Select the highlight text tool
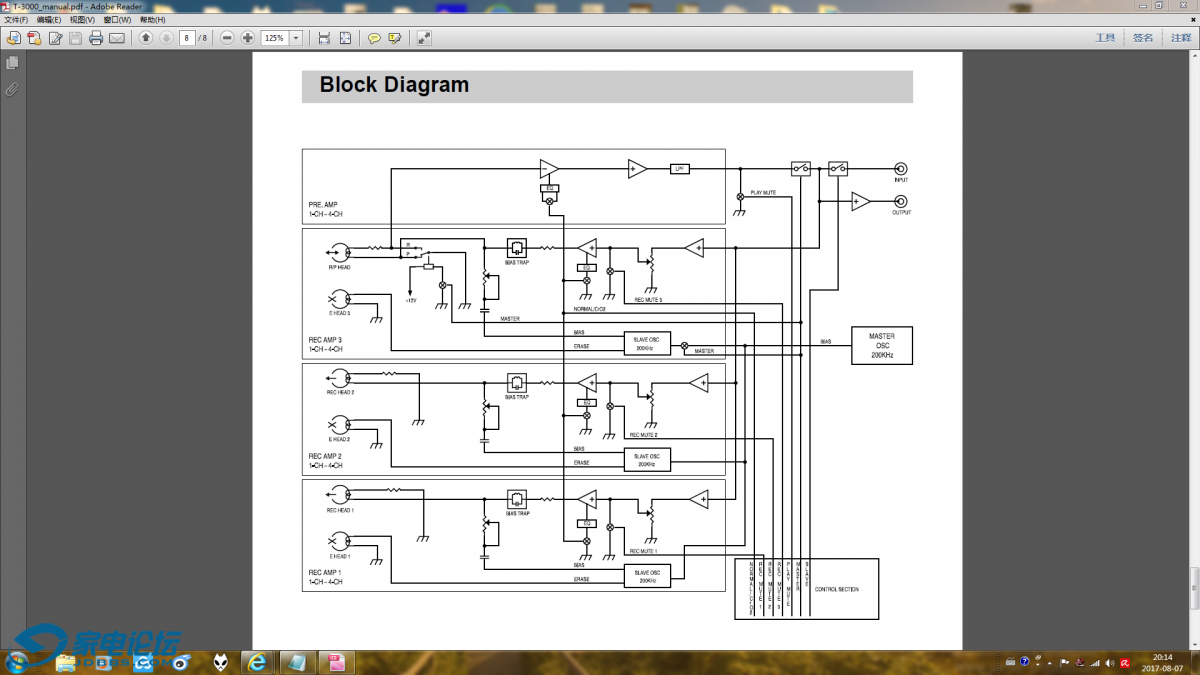Image resolution: width=1200 pixels, height=675 pixels. [395, 38]
